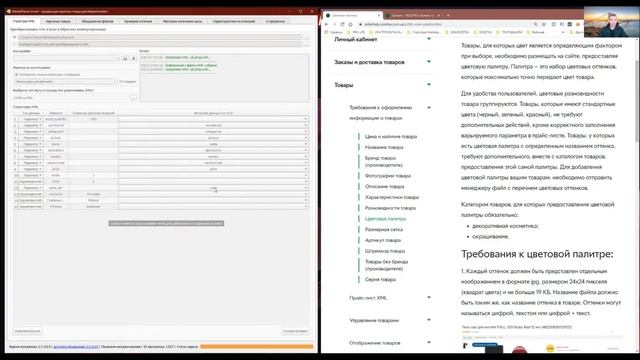
Task: Expand Заказы и доставка товаров section
Action: (429, 62)
